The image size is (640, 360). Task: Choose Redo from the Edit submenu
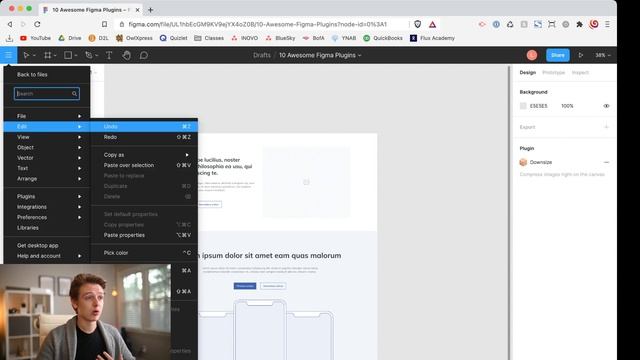click(x=145, y=137)
